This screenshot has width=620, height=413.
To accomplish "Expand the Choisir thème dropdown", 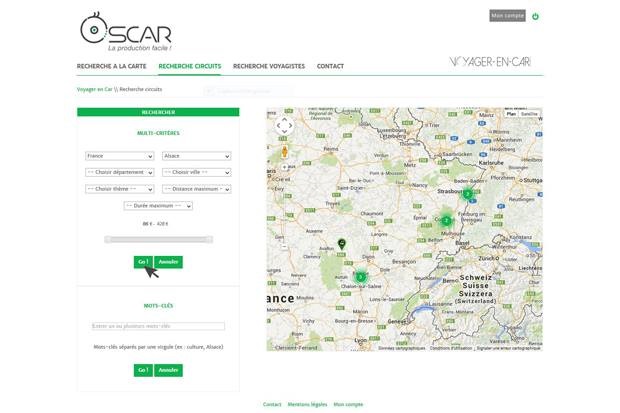I will pyautogui.click(x=119, y=189).
